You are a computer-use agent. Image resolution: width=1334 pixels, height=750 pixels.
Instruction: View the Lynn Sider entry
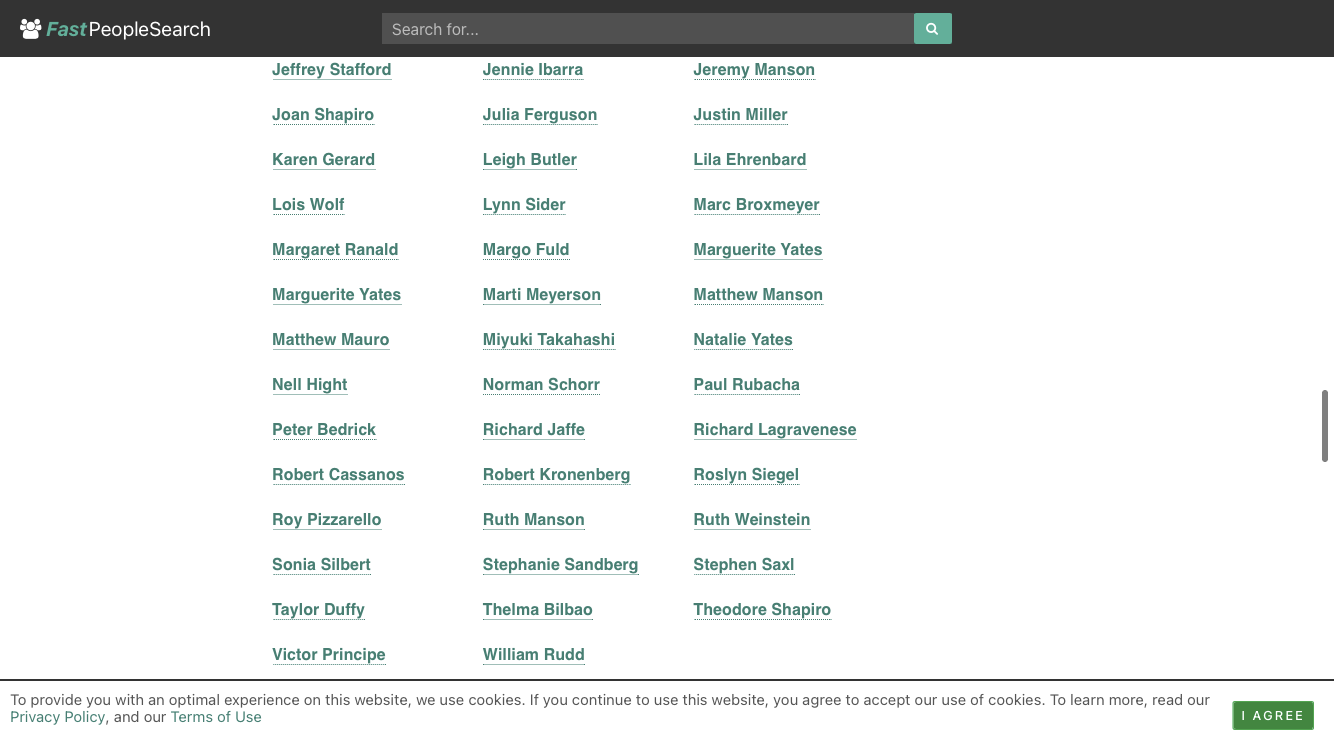click(524, 204)
